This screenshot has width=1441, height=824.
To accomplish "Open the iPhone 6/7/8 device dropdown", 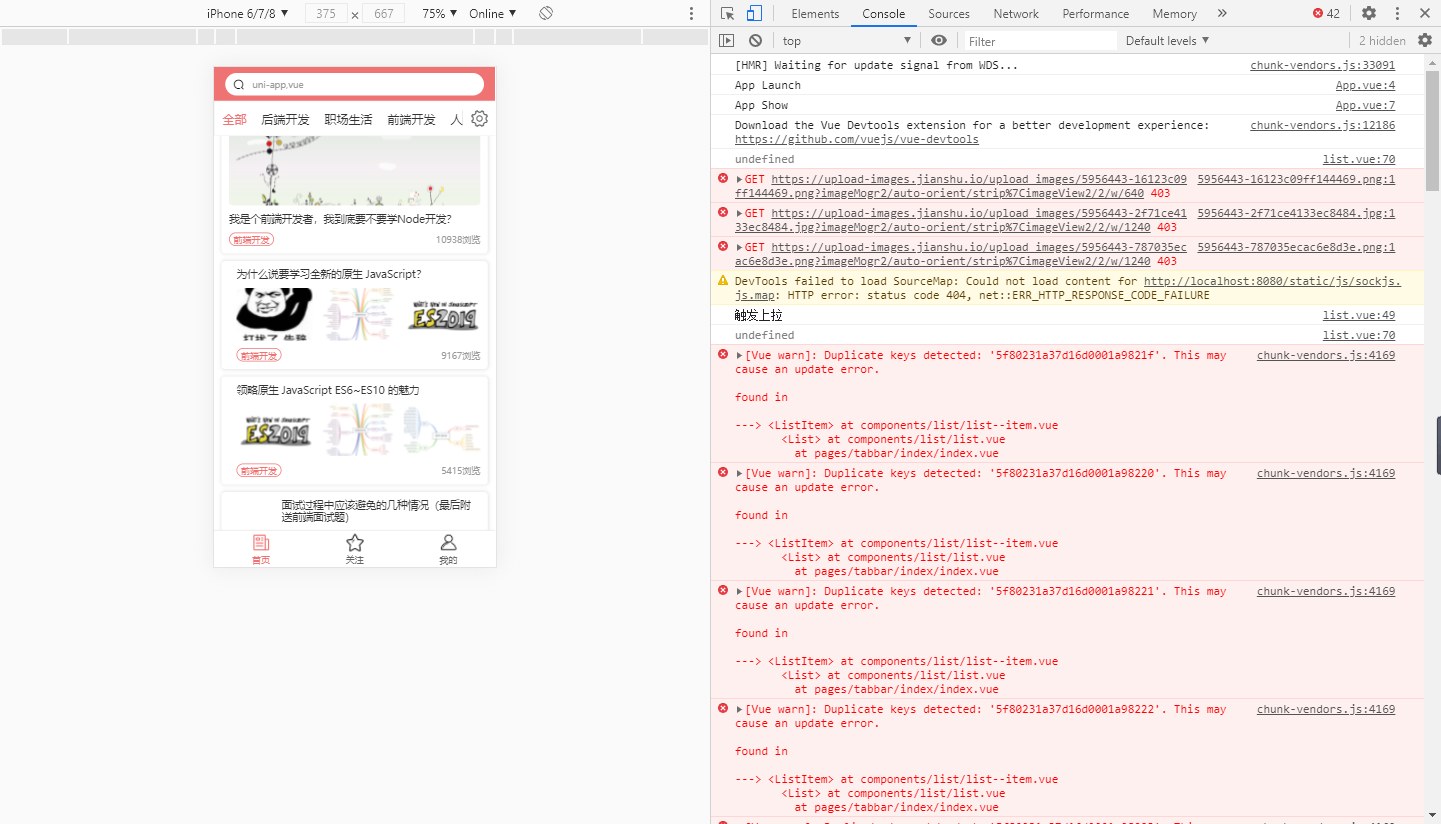I will [x=247, y=13].
